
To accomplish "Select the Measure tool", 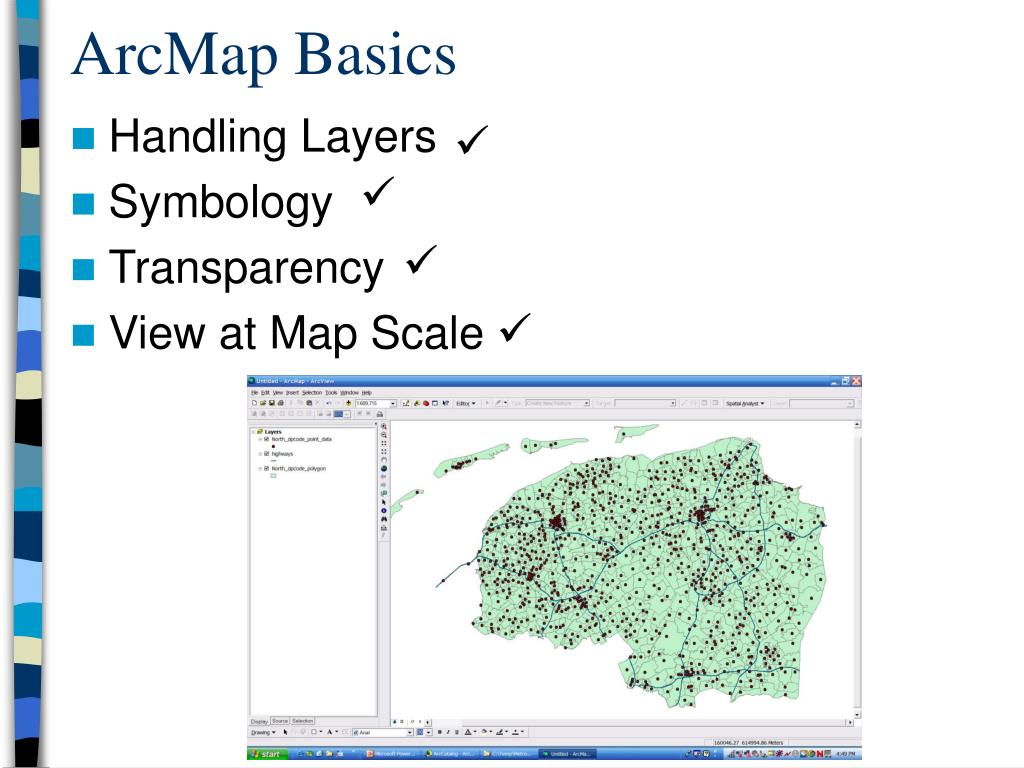I will pos(384,528).
